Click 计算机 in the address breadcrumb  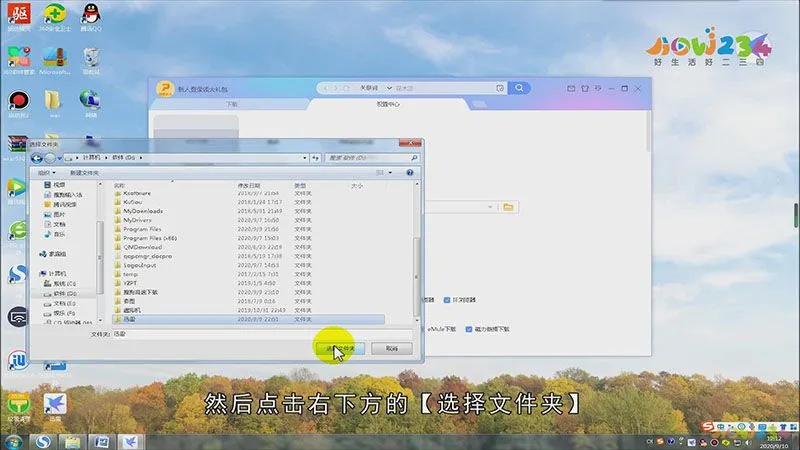[x=92, y=158]
